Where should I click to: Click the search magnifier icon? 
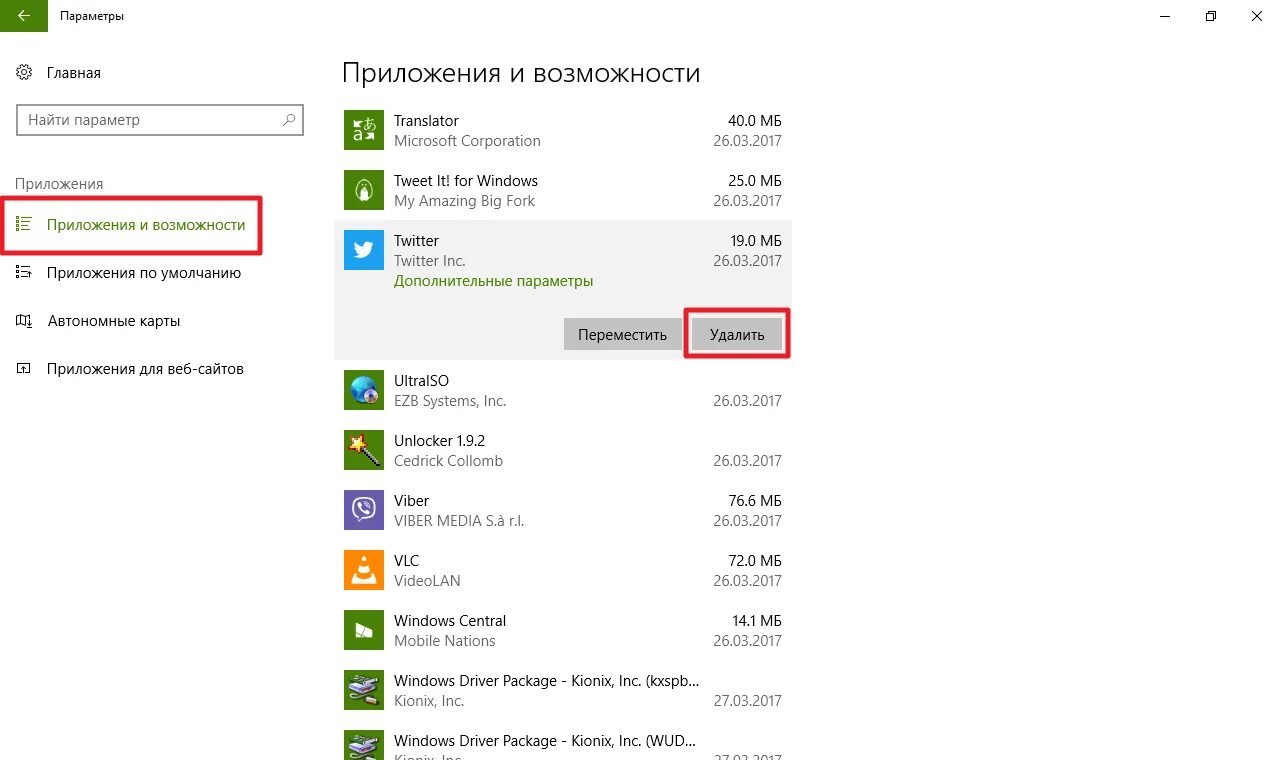coord(289,120)
